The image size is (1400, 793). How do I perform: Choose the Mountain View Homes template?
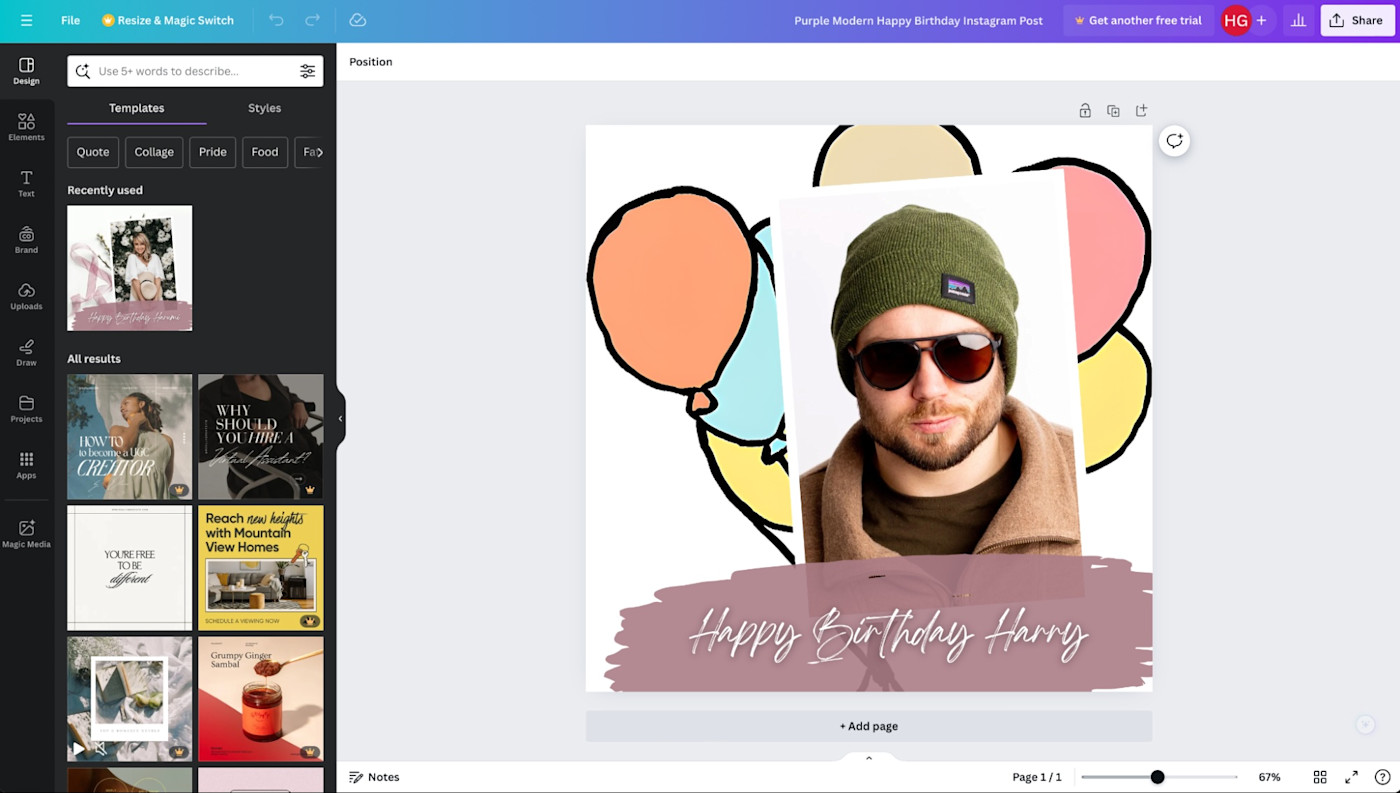click(x=261, y=568)
